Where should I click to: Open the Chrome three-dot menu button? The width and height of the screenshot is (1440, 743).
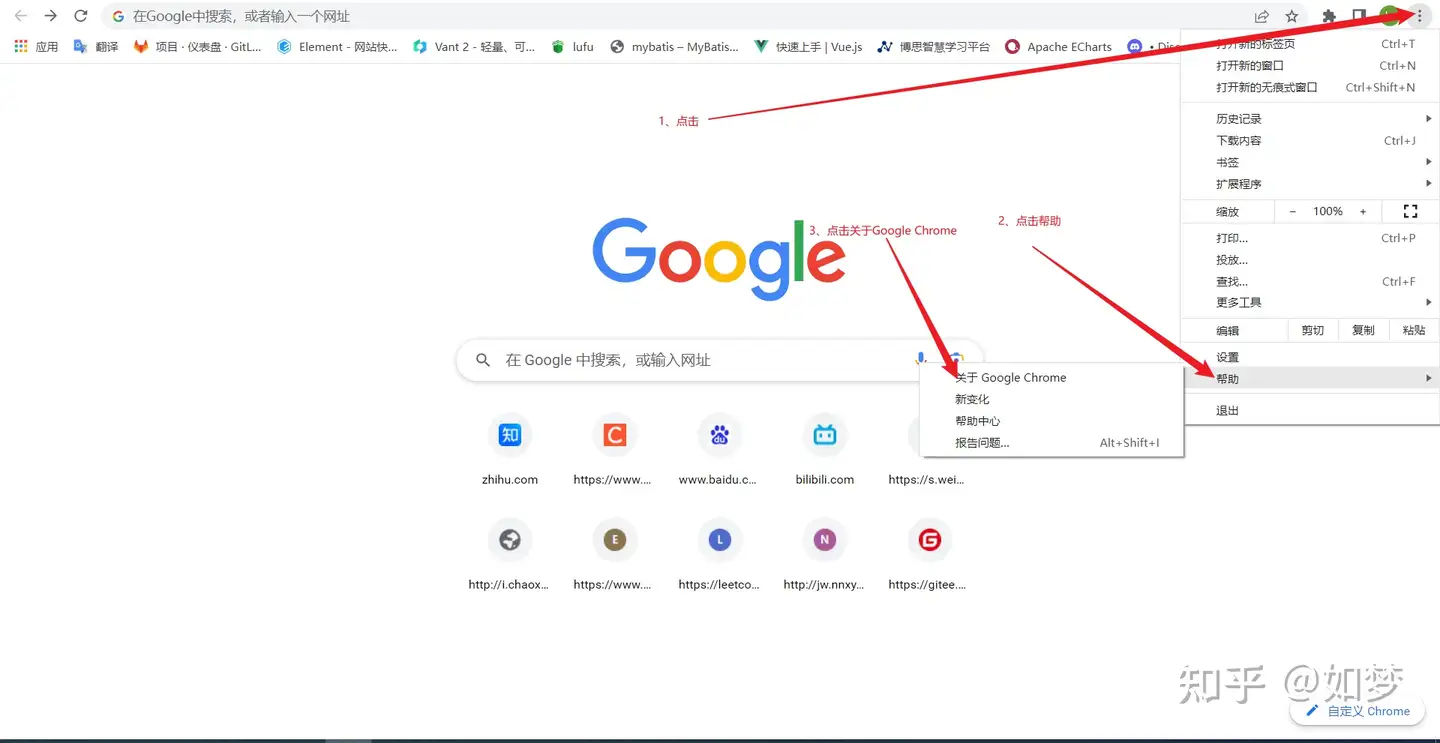[x=1419, y=16]
